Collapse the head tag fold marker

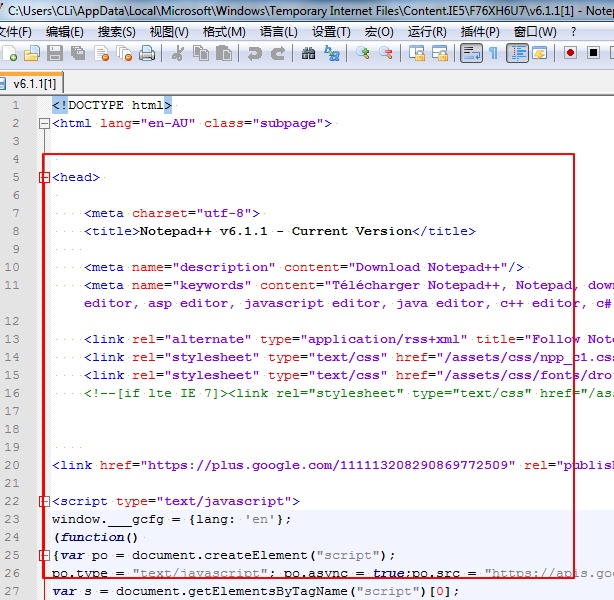click(43, 178)
